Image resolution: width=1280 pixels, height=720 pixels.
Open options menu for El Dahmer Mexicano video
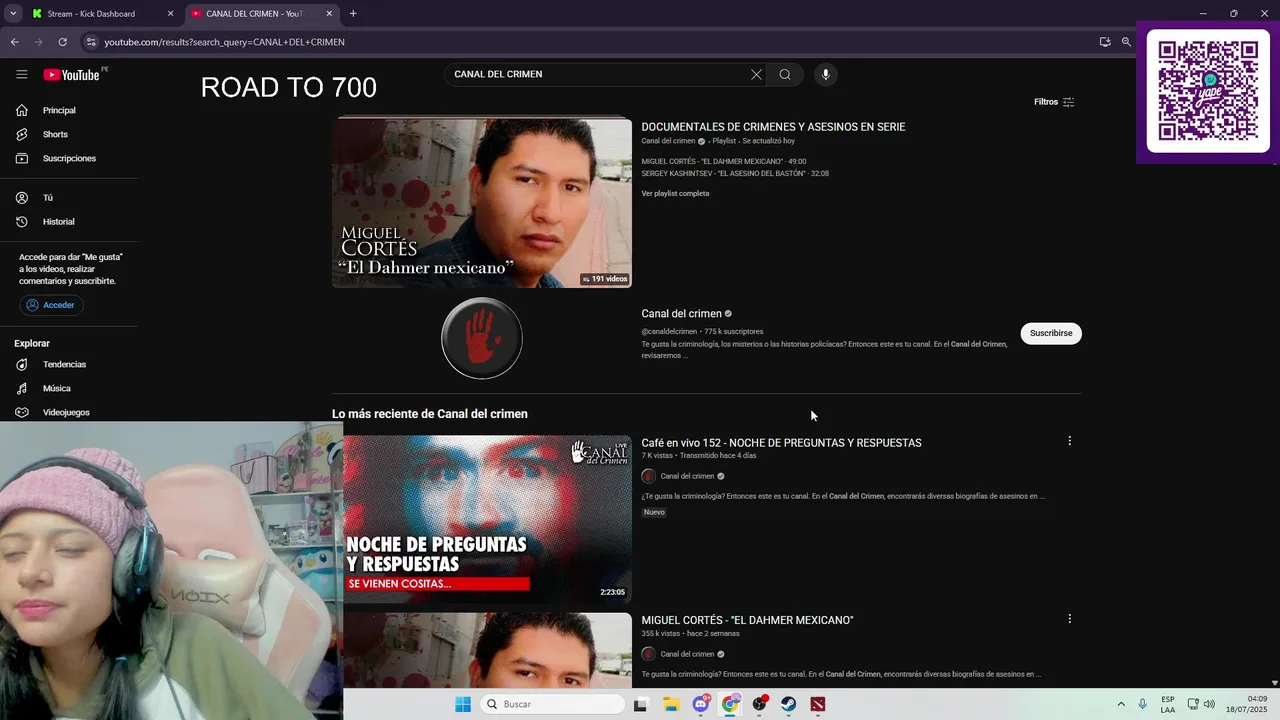[x=1069, y=619]
